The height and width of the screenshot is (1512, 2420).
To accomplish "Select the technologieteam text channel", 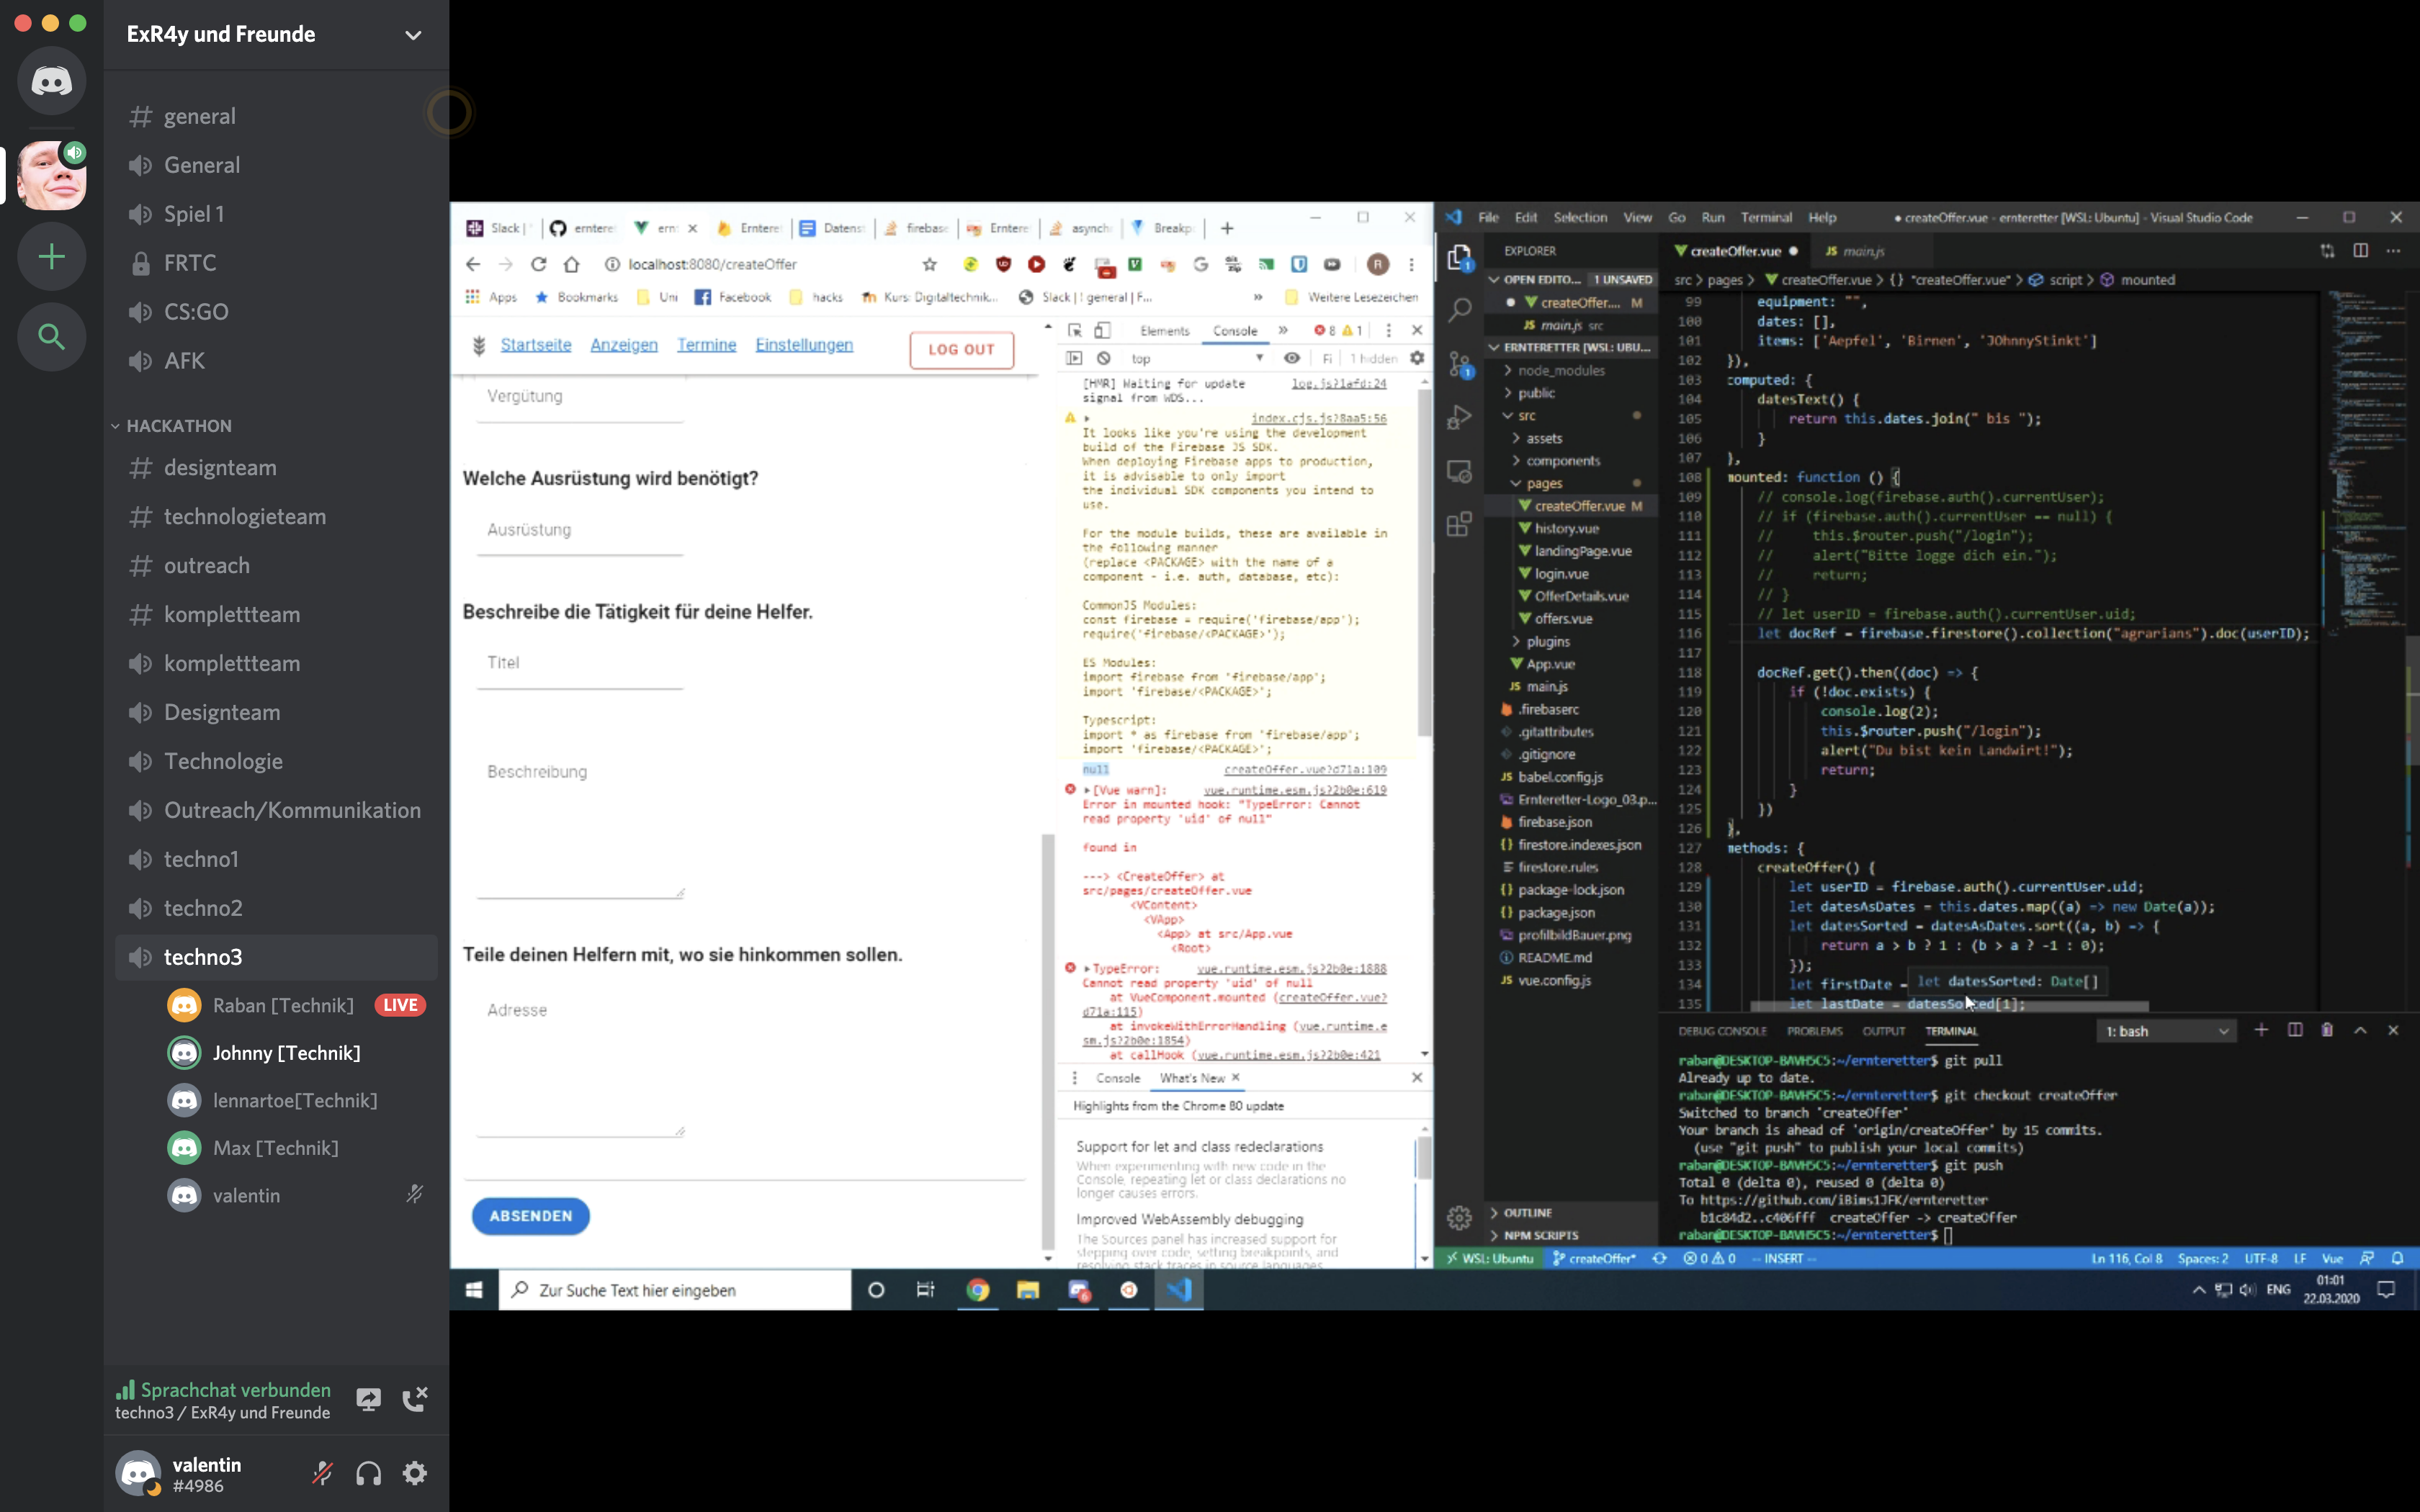I will point(244,516).
